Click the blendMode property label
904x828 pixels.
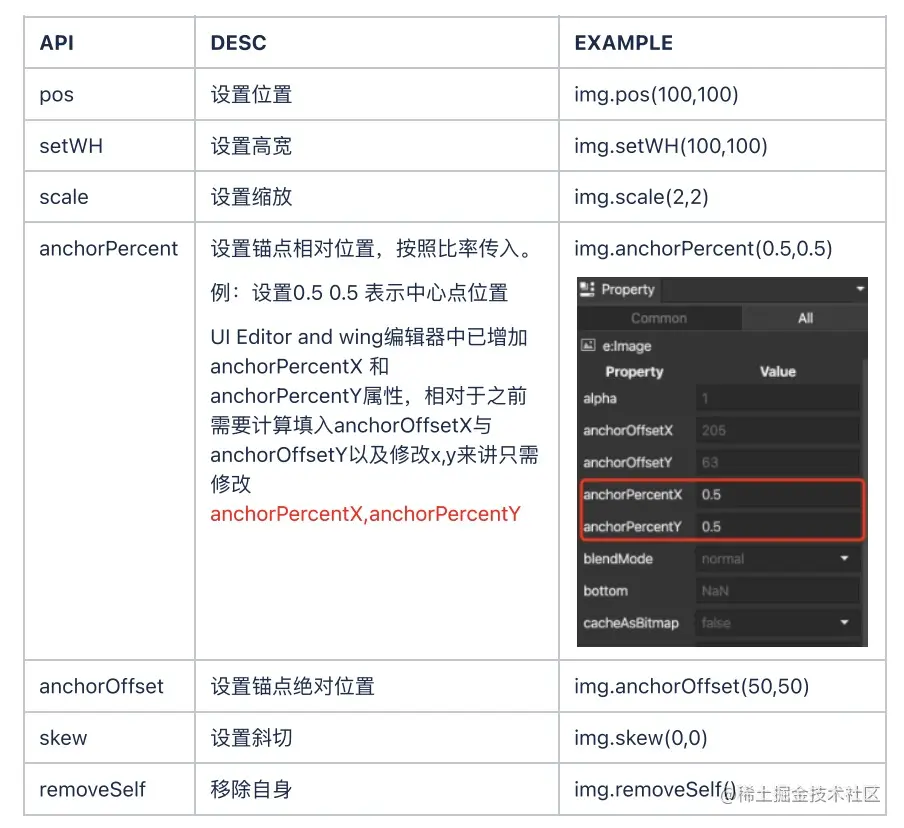[617, 559]
